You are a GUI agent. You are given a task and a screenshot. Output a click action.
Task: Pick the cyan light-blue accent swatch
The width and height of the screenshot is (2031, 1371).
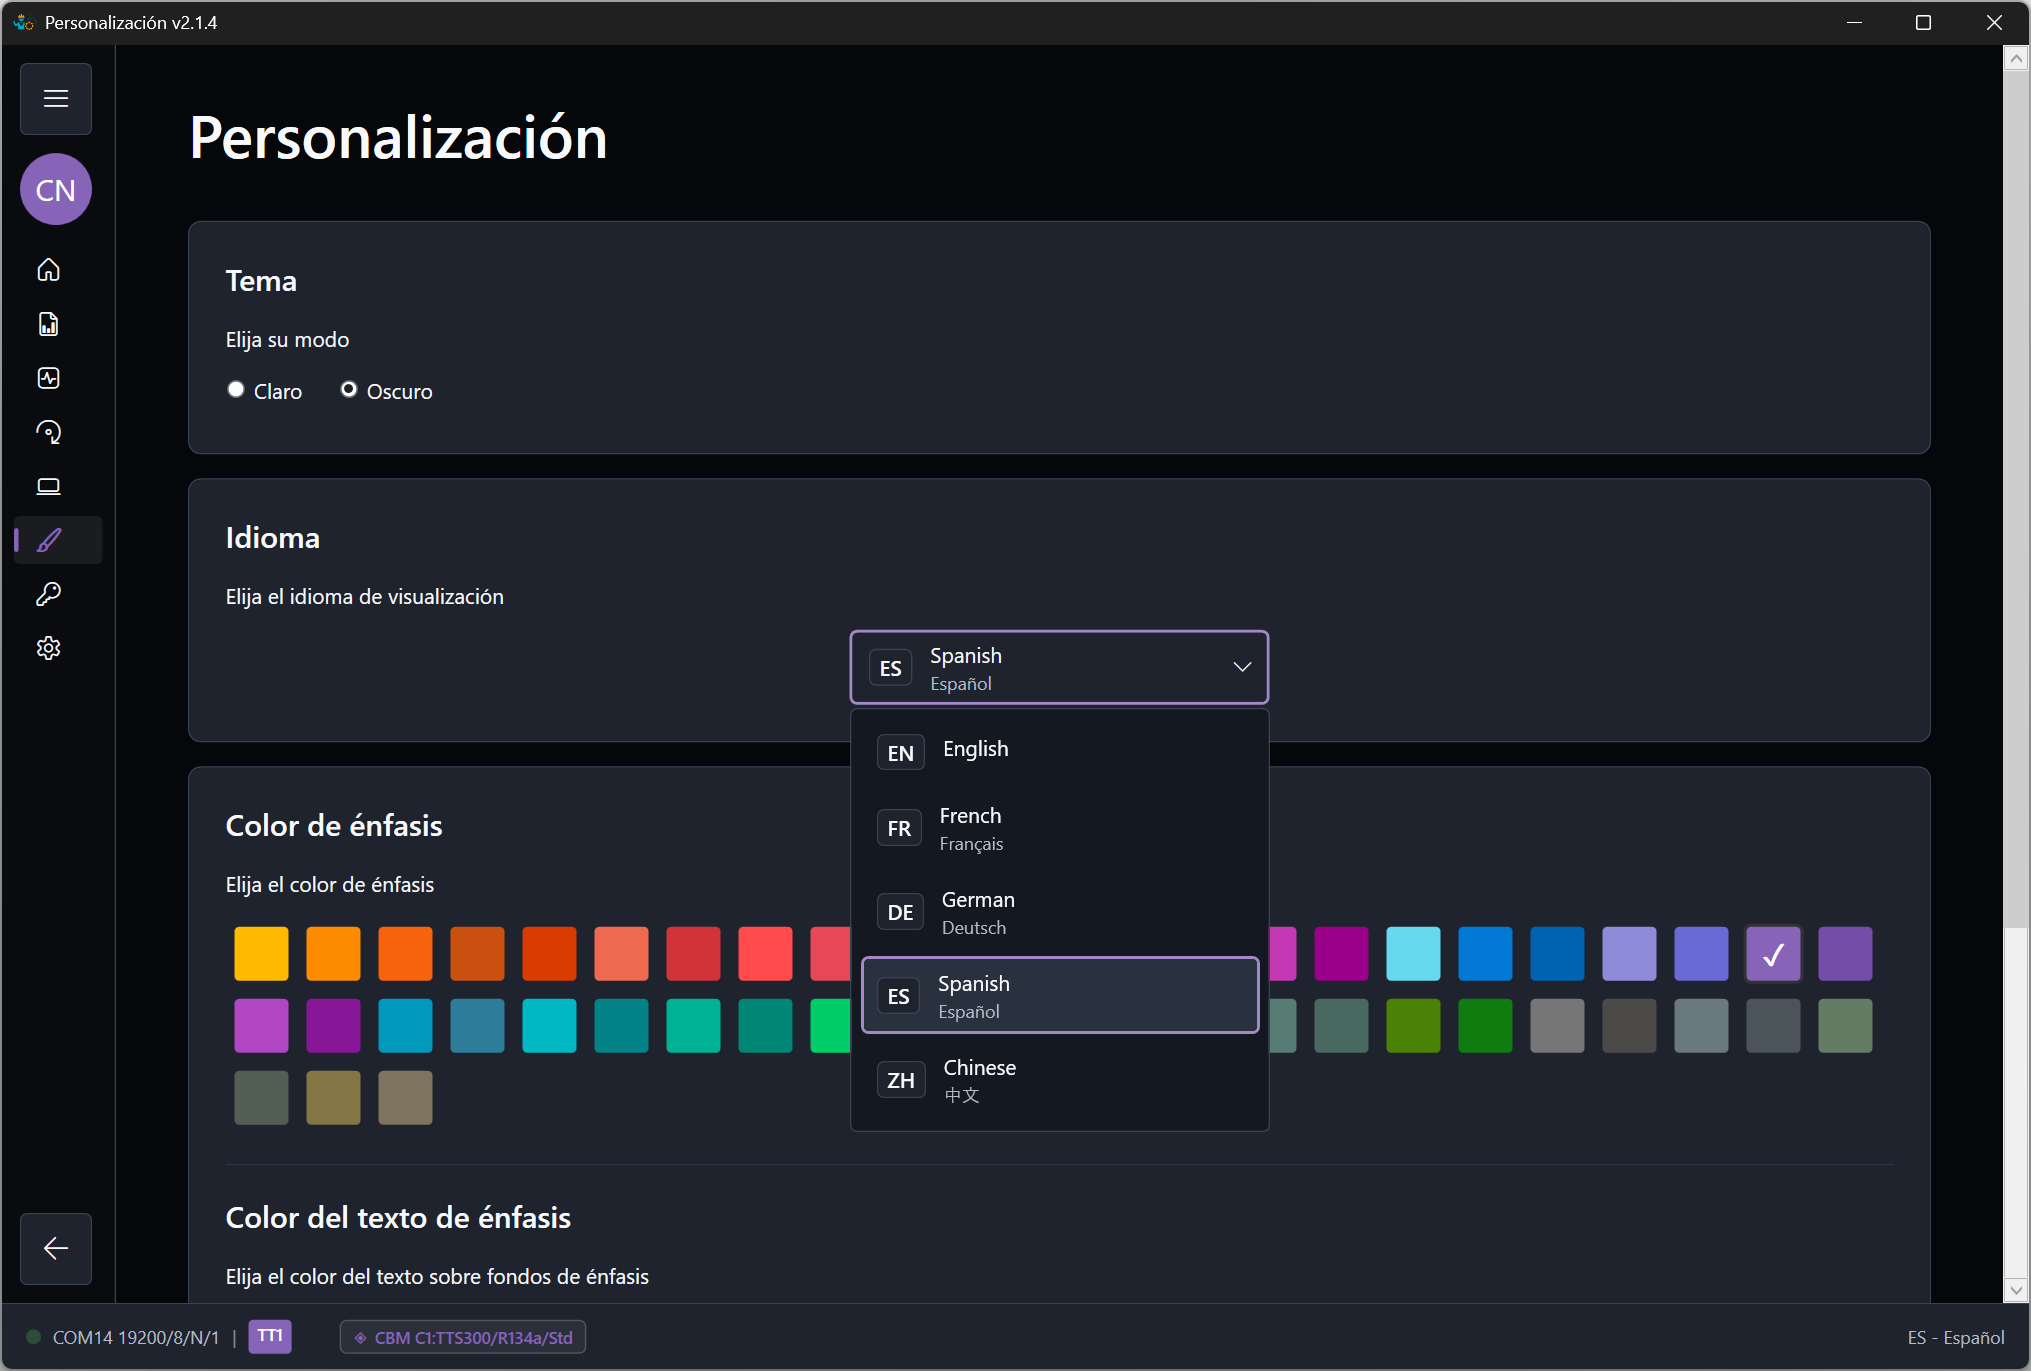click(x=1413, y=953)
